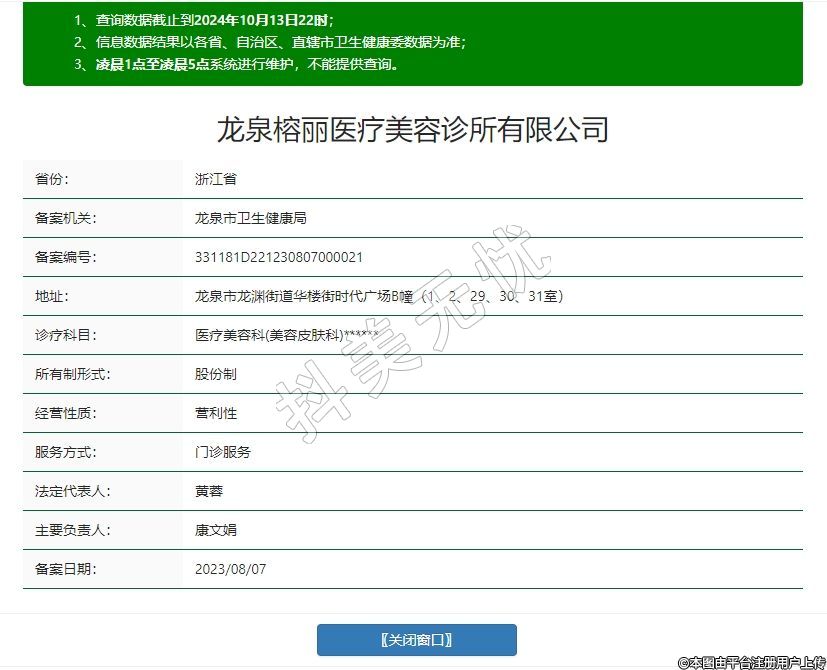Click the clinic name heading 龙泉榕丽医疗美容诊所有限公司
827x670 pixels.
413,129
